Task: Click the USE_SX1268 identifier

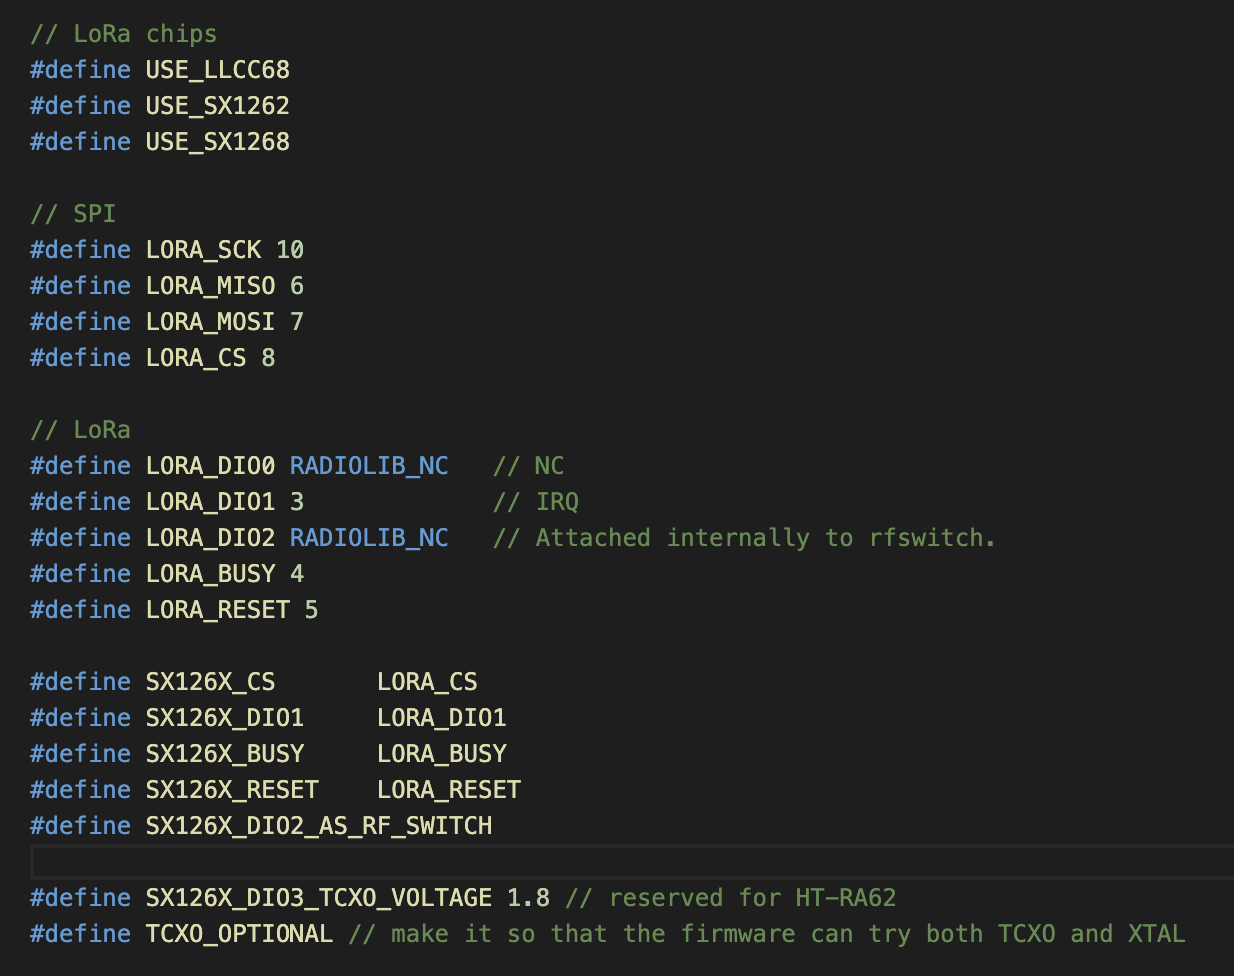Action: pos(217,142)
